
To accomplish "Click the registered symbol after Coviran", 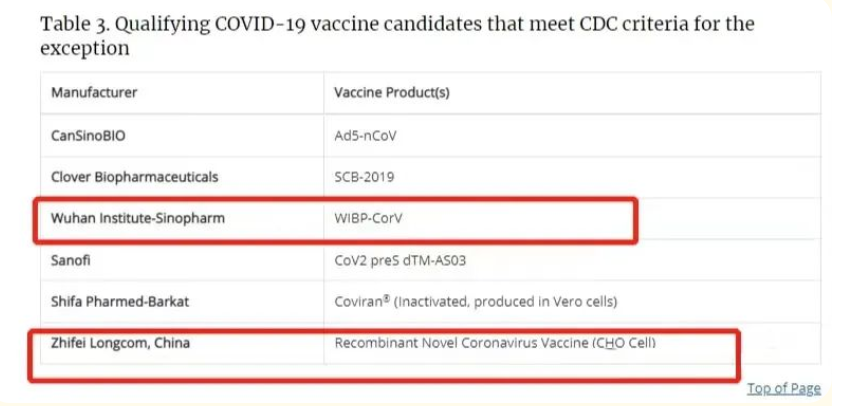I will 386,298.
